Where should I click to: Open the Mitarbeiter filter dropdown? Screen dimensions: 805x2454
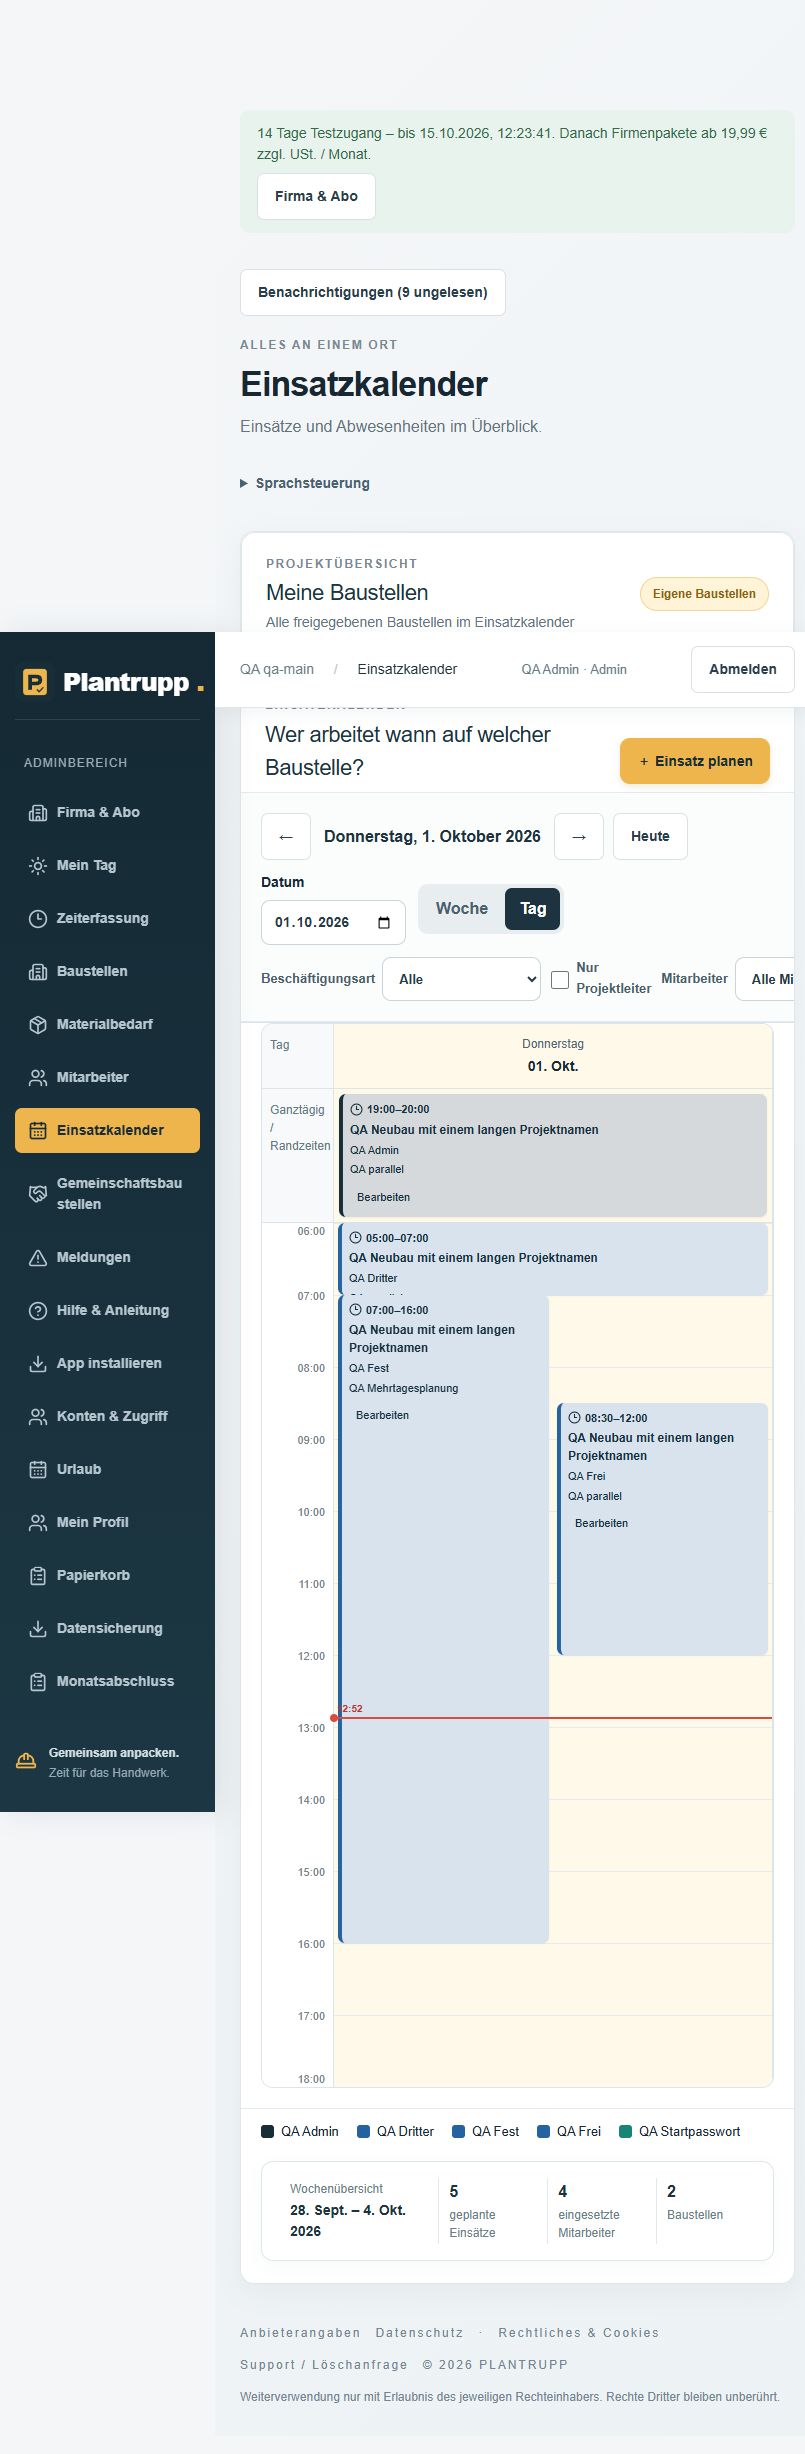765,980
